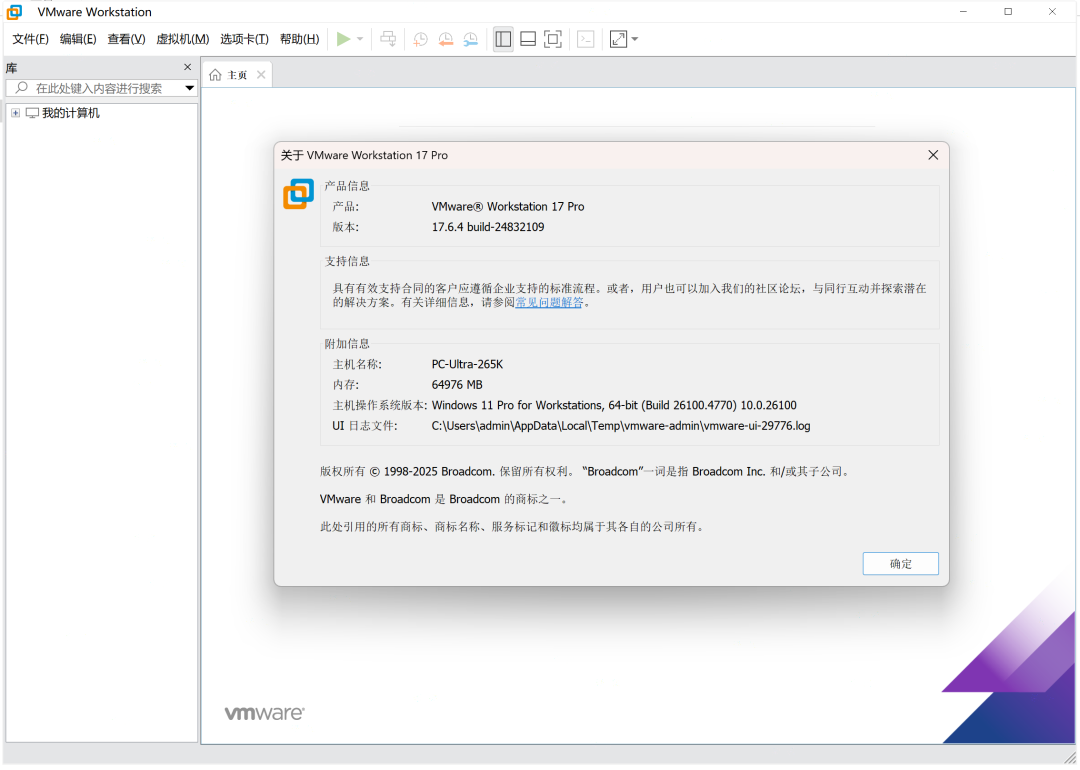Click the stretch guest display icon
This screenshot has height=770, width=1080.
point(618,39)
